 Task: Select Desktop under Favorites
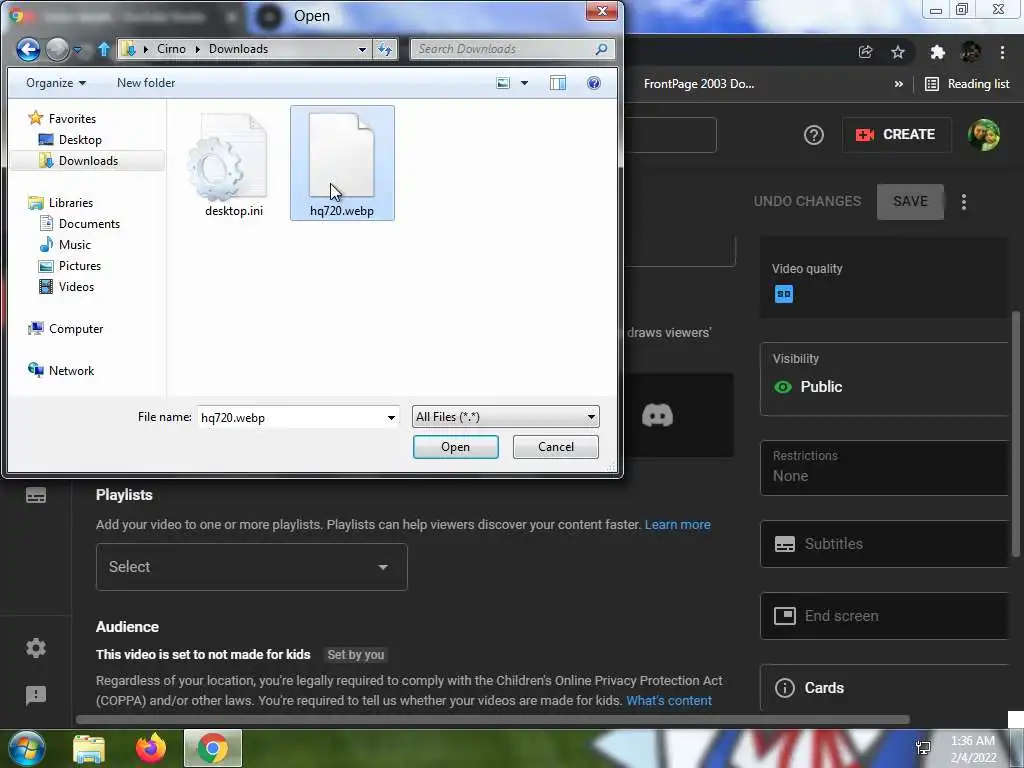tap(80, 140)
